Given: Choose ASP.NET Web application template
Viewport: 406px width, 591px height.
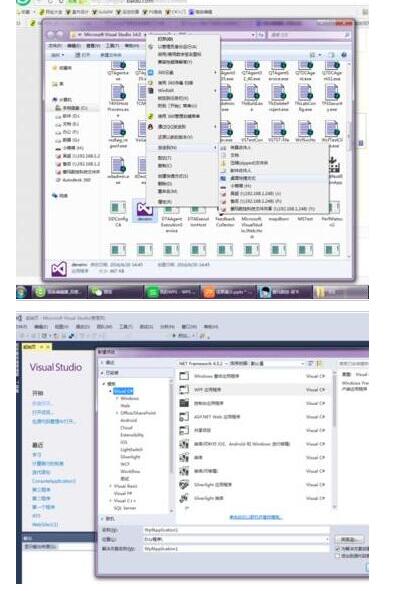Looking at the screenshot, I should 253,416.
